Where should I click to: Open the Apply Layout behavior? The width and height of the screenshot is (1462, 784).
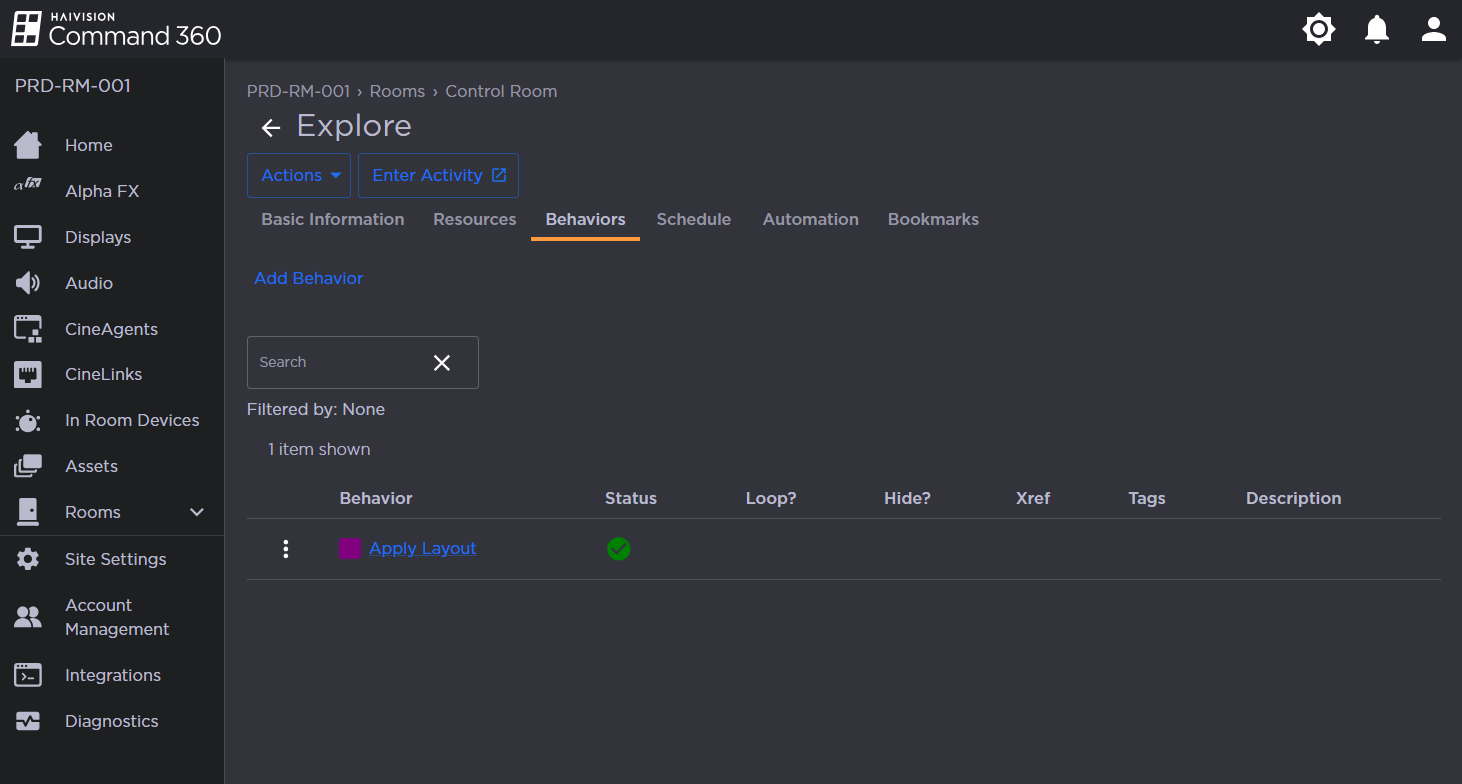422,548
